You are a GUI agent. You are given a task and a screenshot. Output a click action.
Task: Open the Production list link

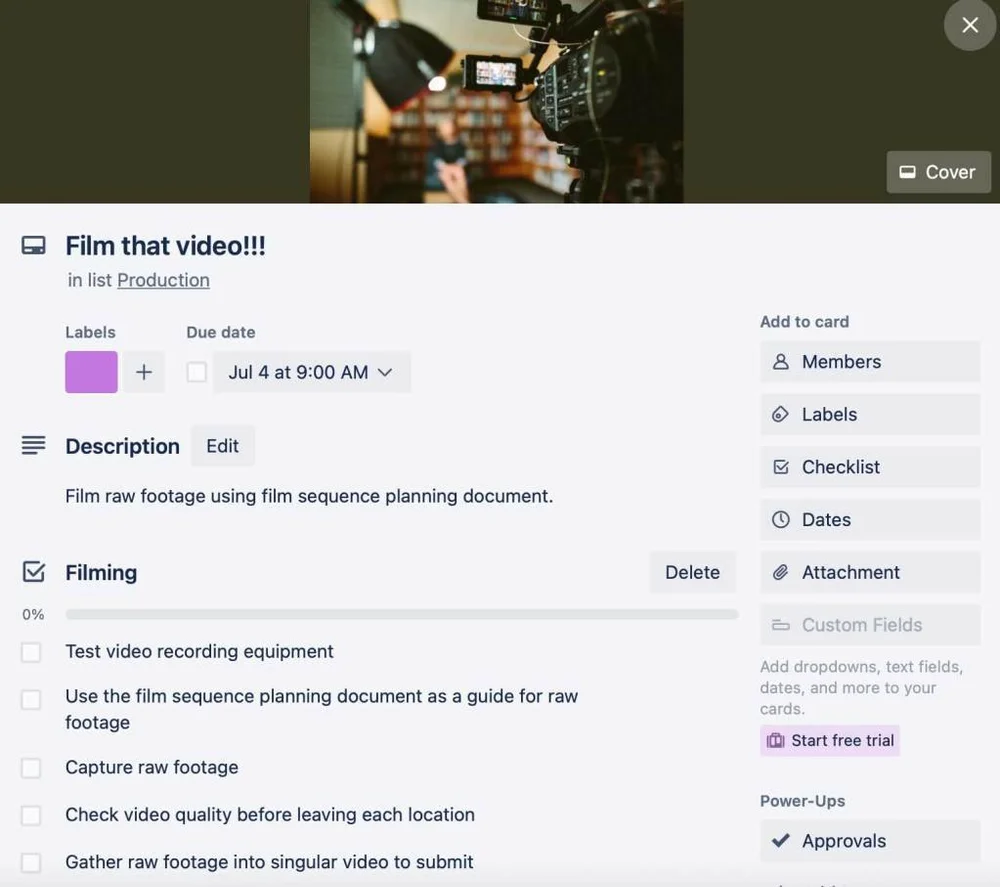[163, 281]
